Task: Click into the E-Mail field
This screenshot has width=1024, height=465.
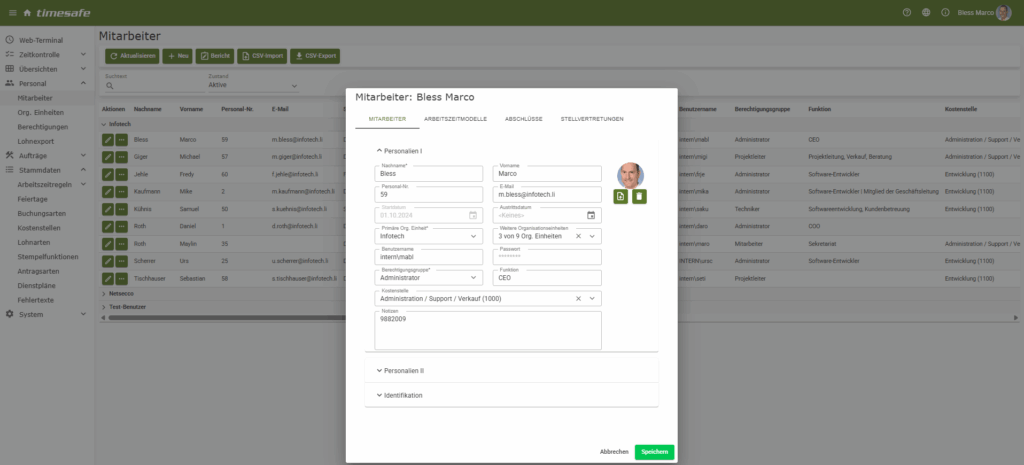Action: point(547,195)
